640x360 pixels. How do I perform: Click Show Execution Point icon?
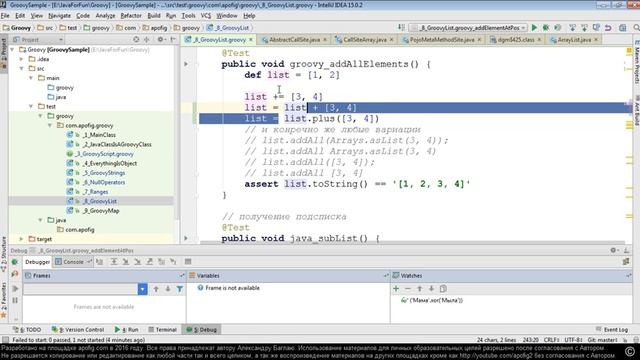click(100, 262)
